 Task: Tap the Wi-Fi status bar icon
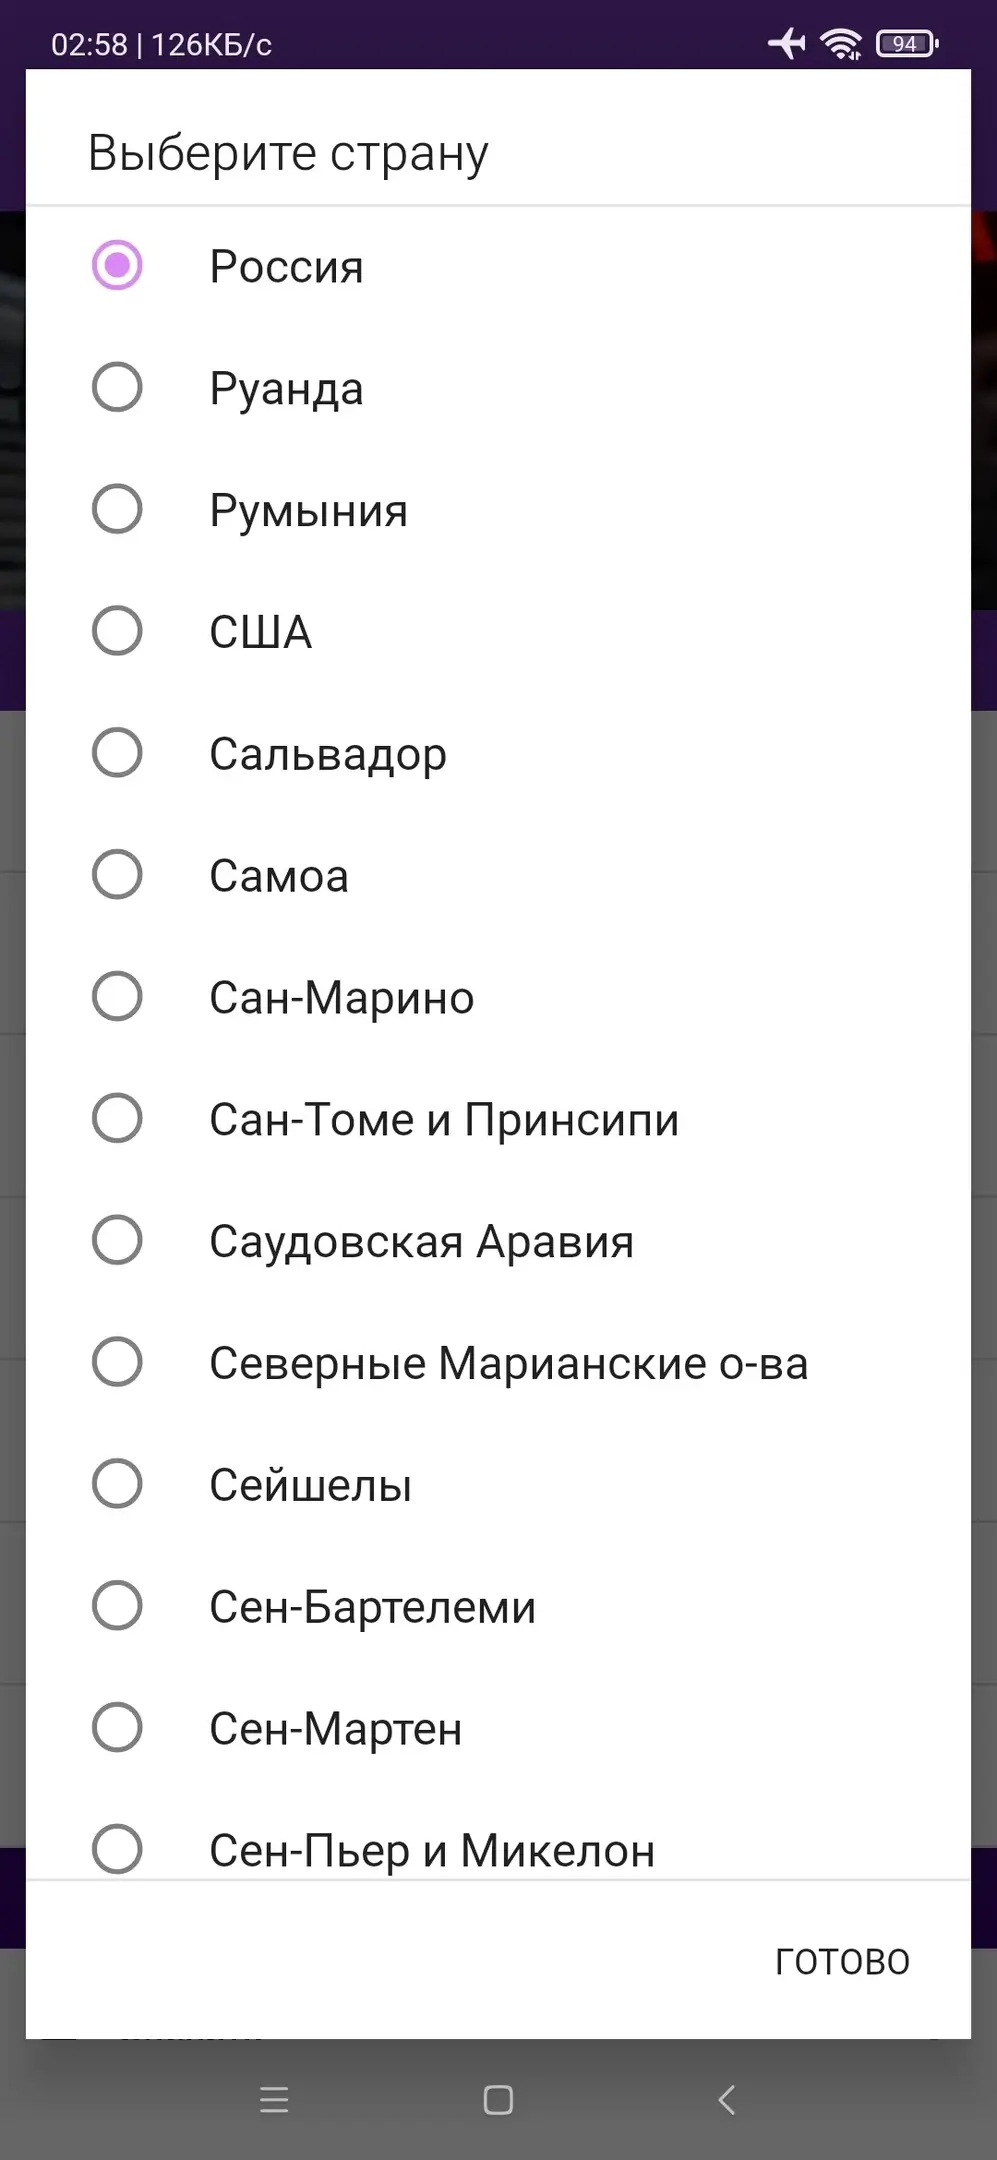pos(840,44)
